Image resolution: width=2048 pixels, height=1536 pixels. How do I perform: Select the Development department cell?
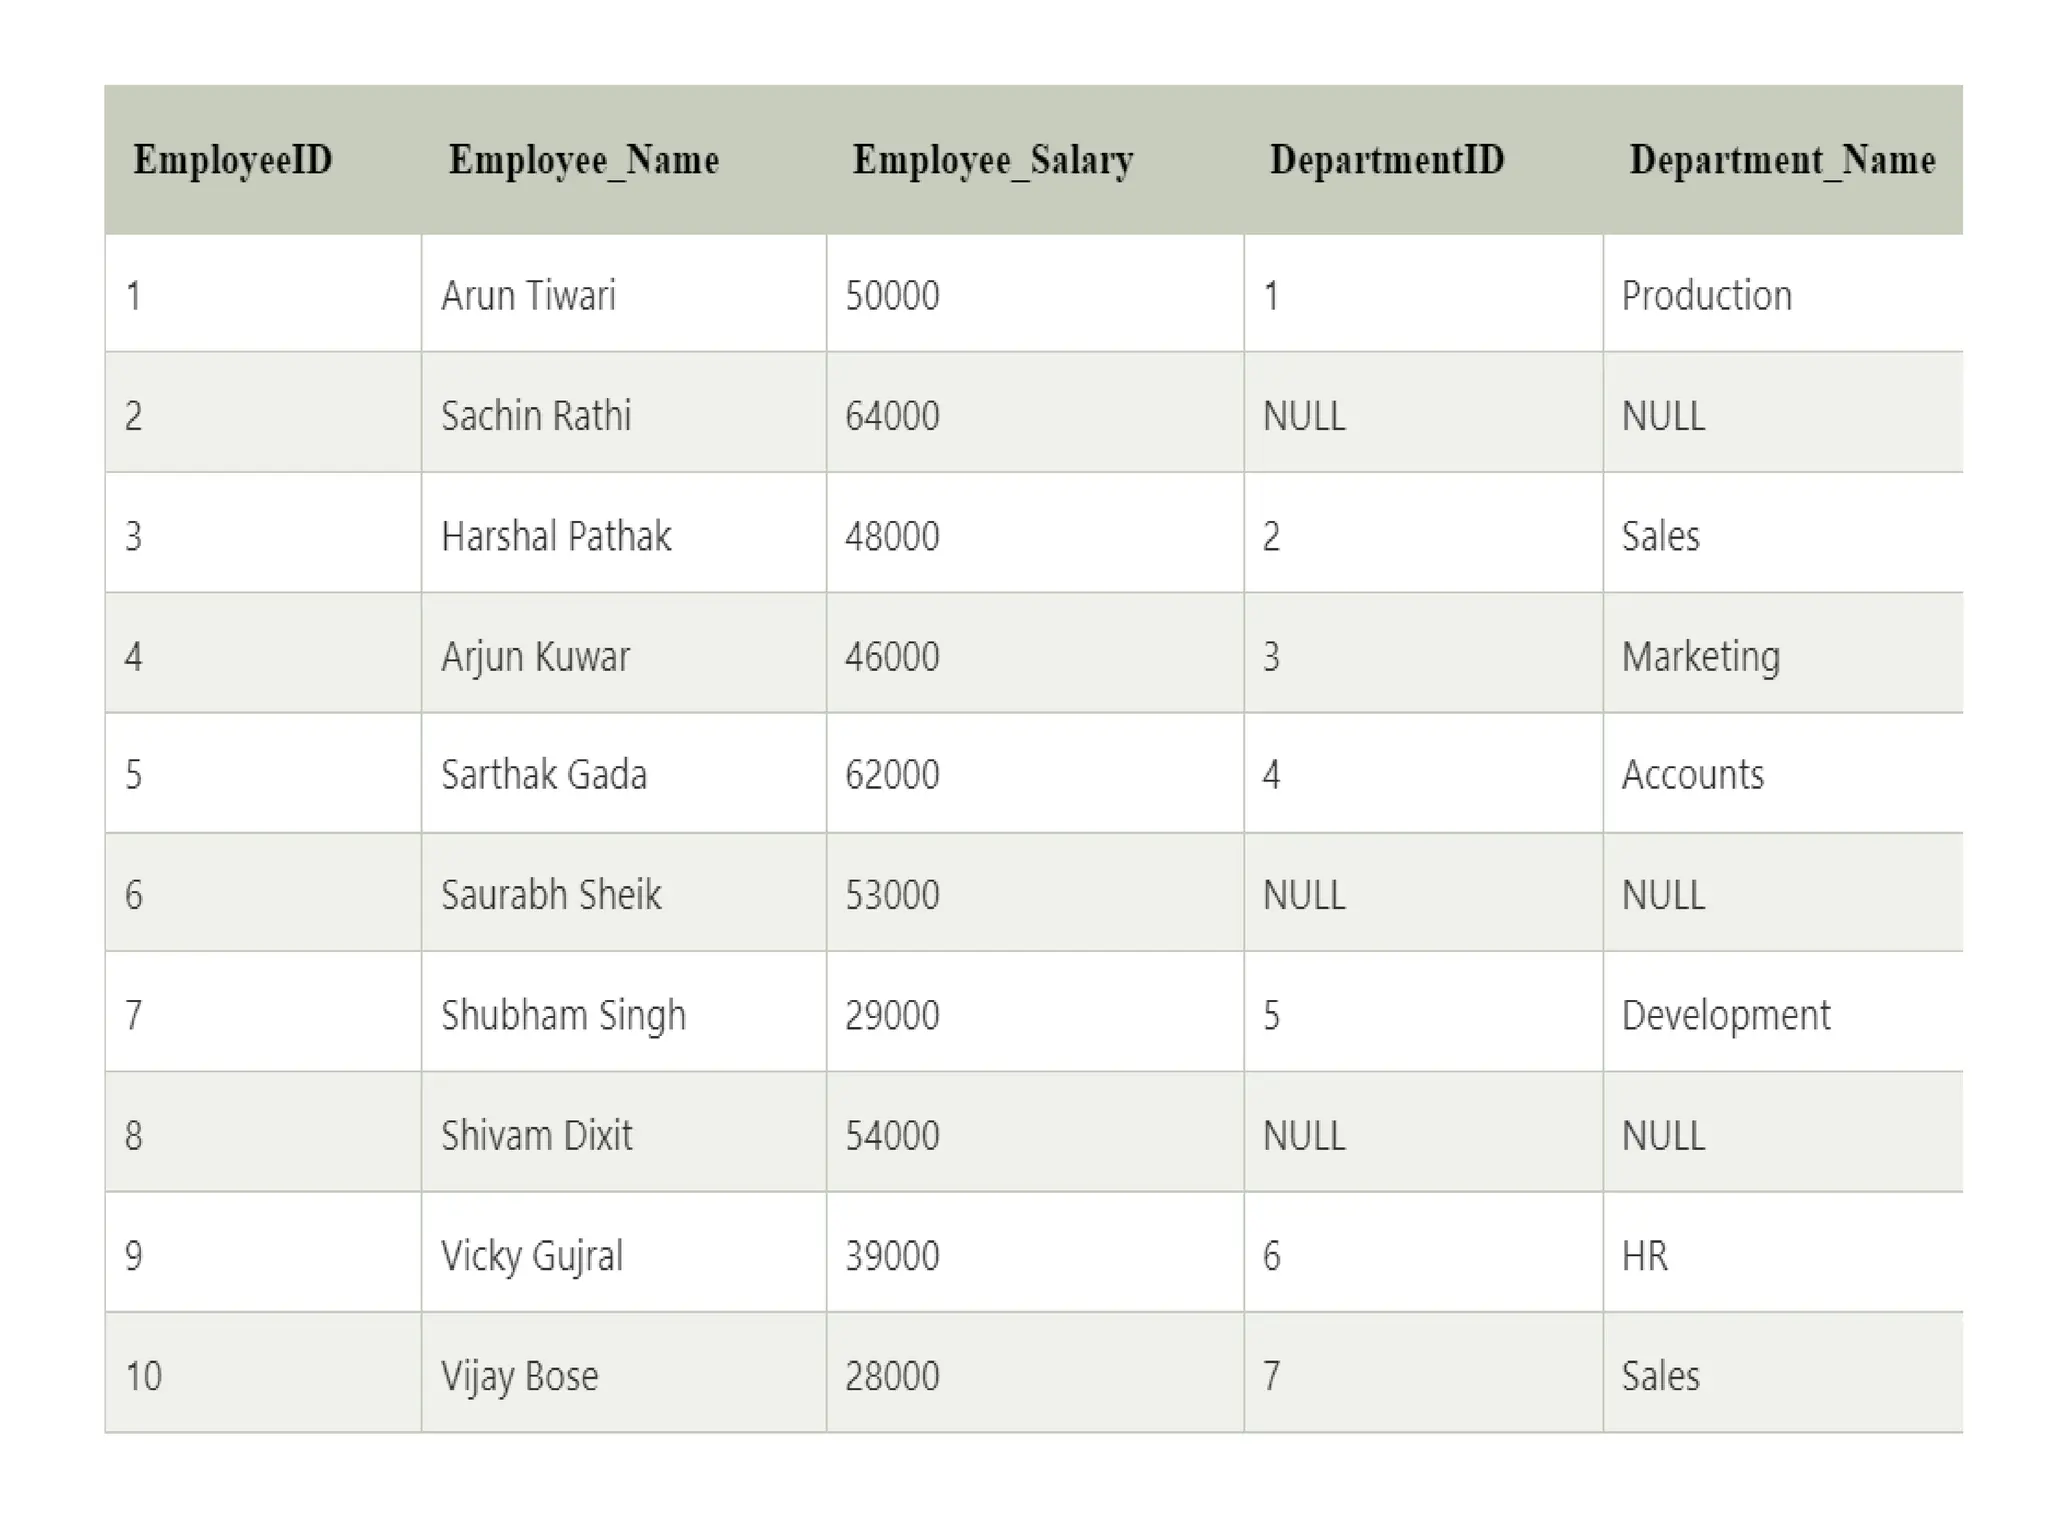click(1725, 1015)
